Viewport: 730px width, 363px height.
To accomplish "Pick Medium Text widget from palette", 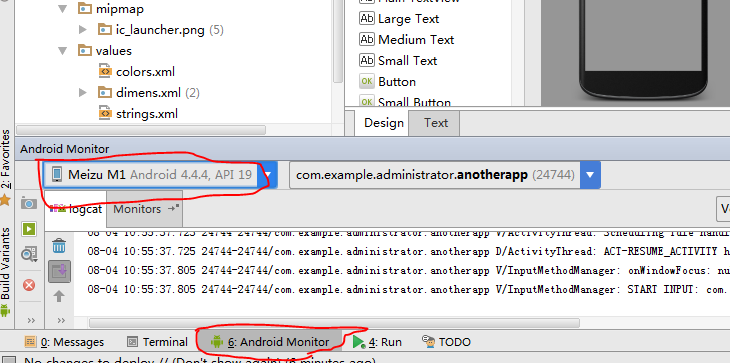I will click(406, 40).
